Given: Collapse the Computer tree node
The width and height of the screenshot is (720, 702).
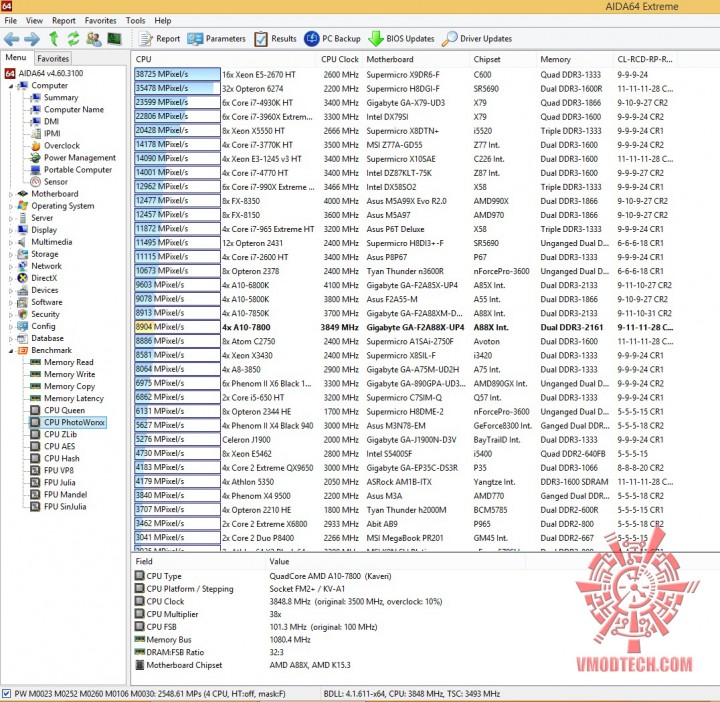Looking at the screenshot, I should (x=11, y=86).
